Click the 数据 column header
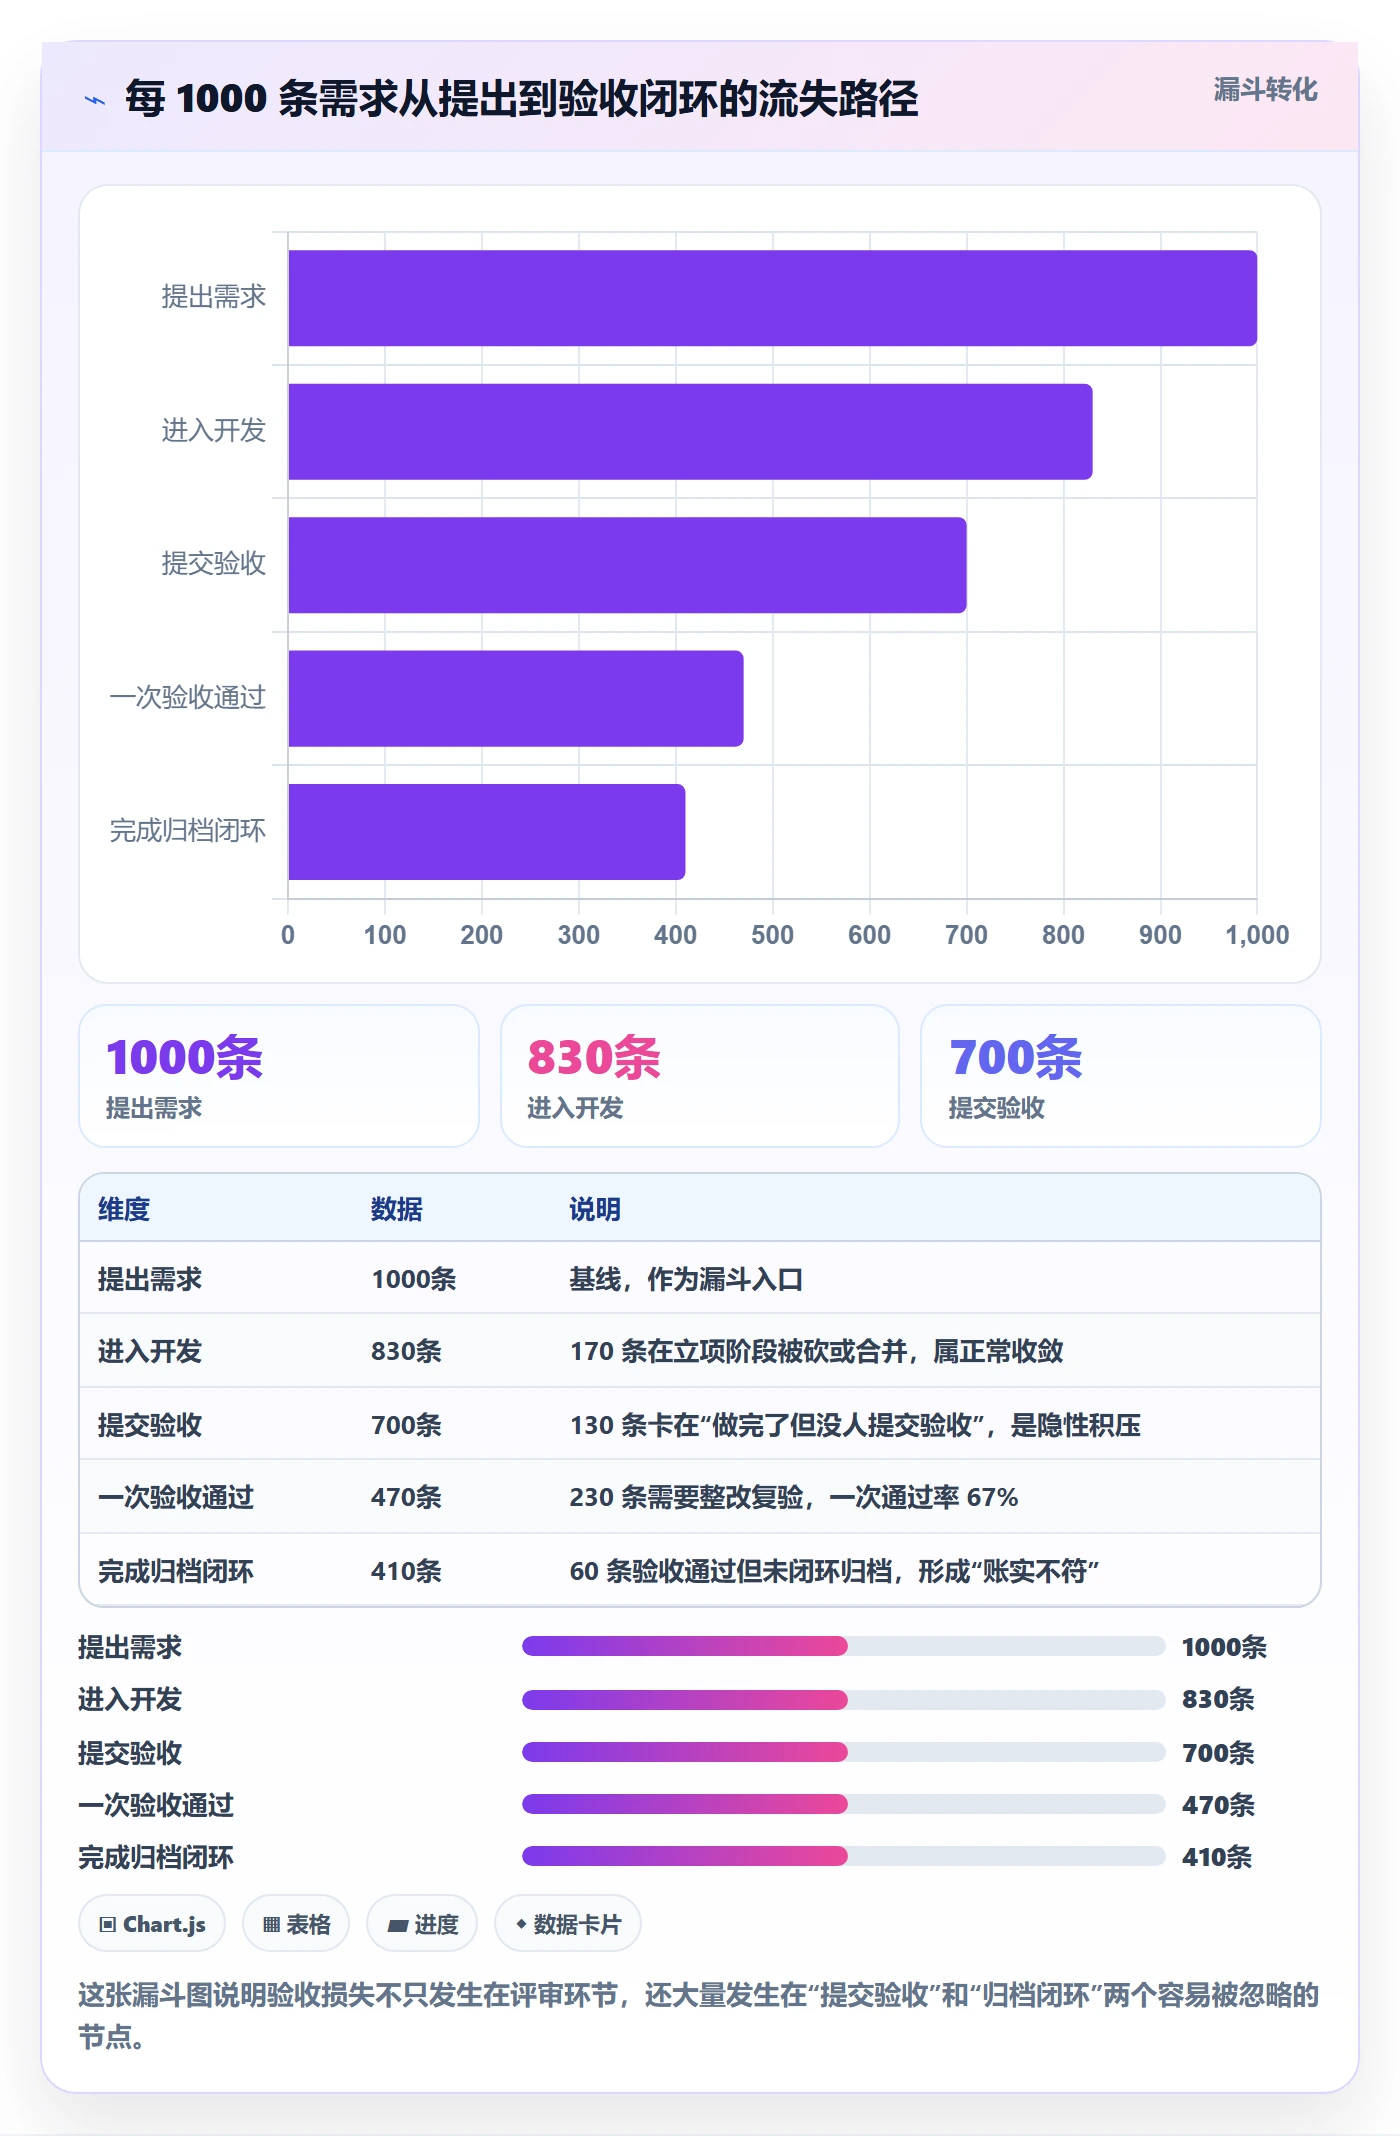This screenshot has height=2136, width=1400. [397, 1209]
